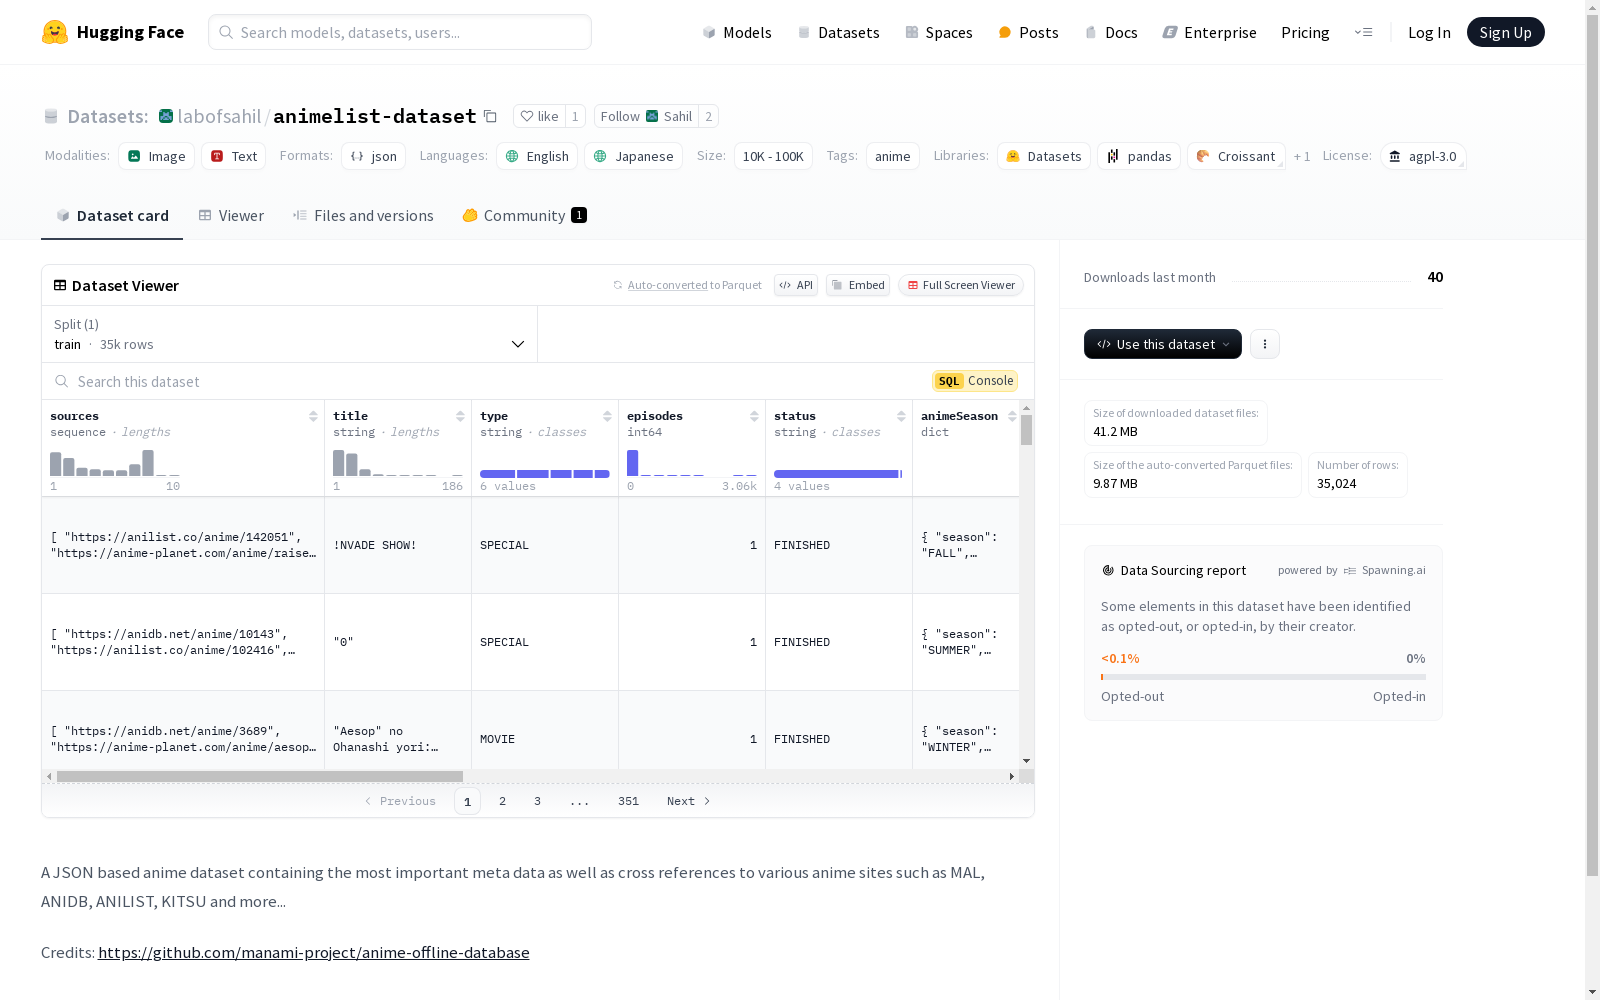Viewport: 1600px width, 1000px height.
Task: Click Next page button
Action: (689, 801)
